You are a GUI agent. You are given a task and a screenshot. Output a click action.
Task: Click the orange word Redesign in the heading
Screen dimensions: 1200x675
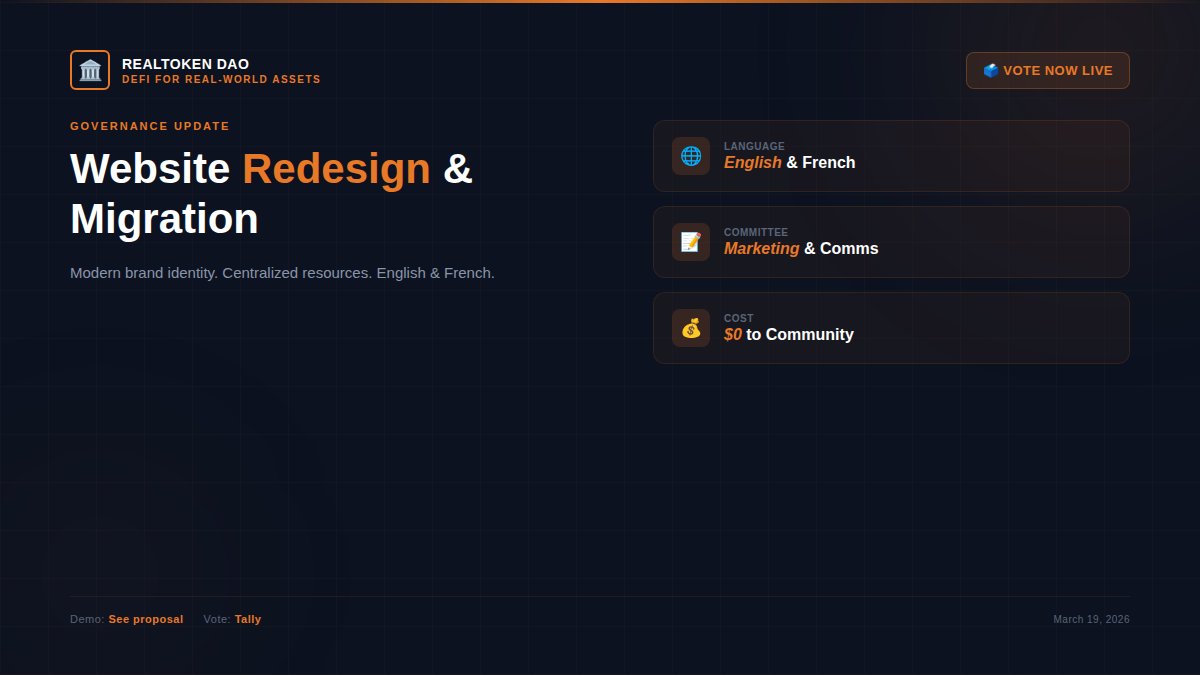pyautogui.click(x=337, y=168)
